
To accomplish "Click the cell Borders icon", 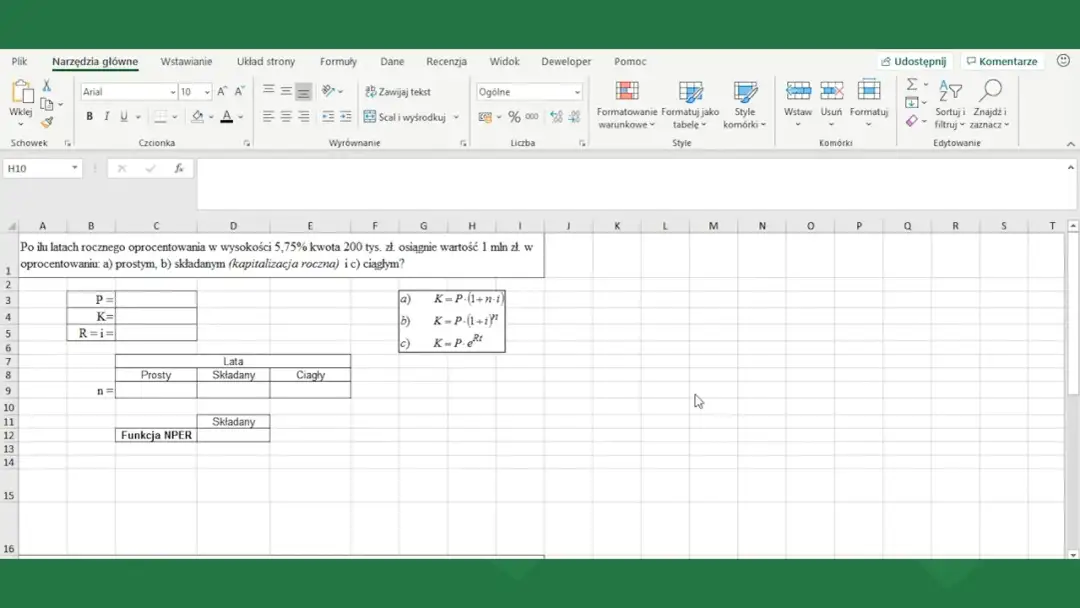I will 160,116.
